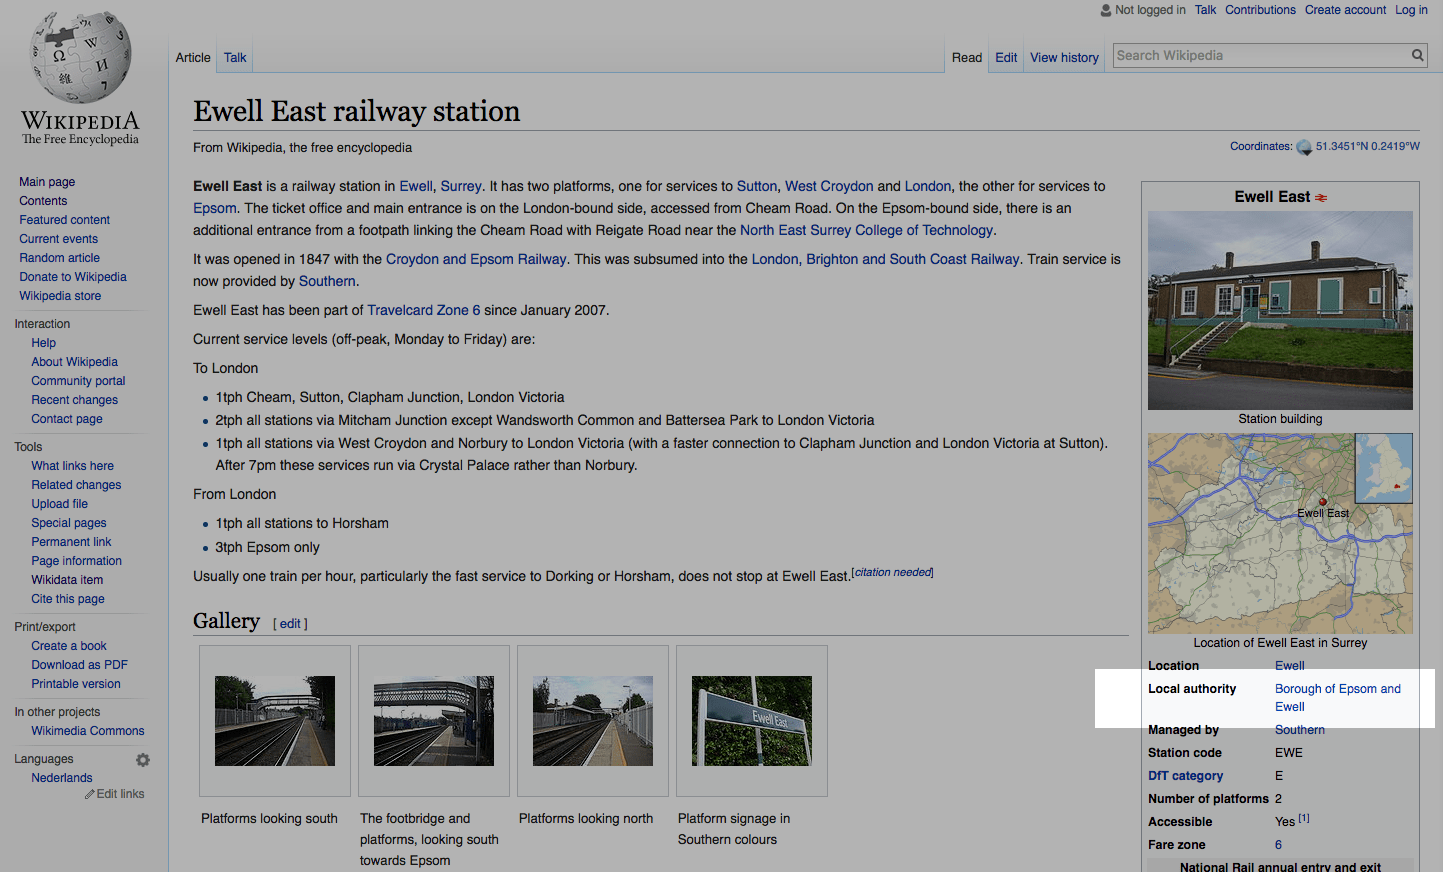The width and height of the screenshot is (1443, 872).
Task: Click the National Rail logo beside Ewell East
Action: coord(1321,198)
